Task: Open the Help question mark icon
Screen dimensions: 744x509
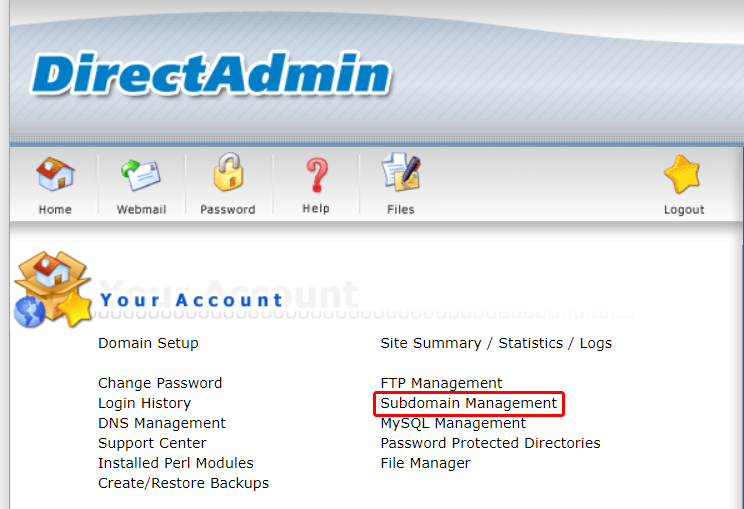Action: [316, 176]
